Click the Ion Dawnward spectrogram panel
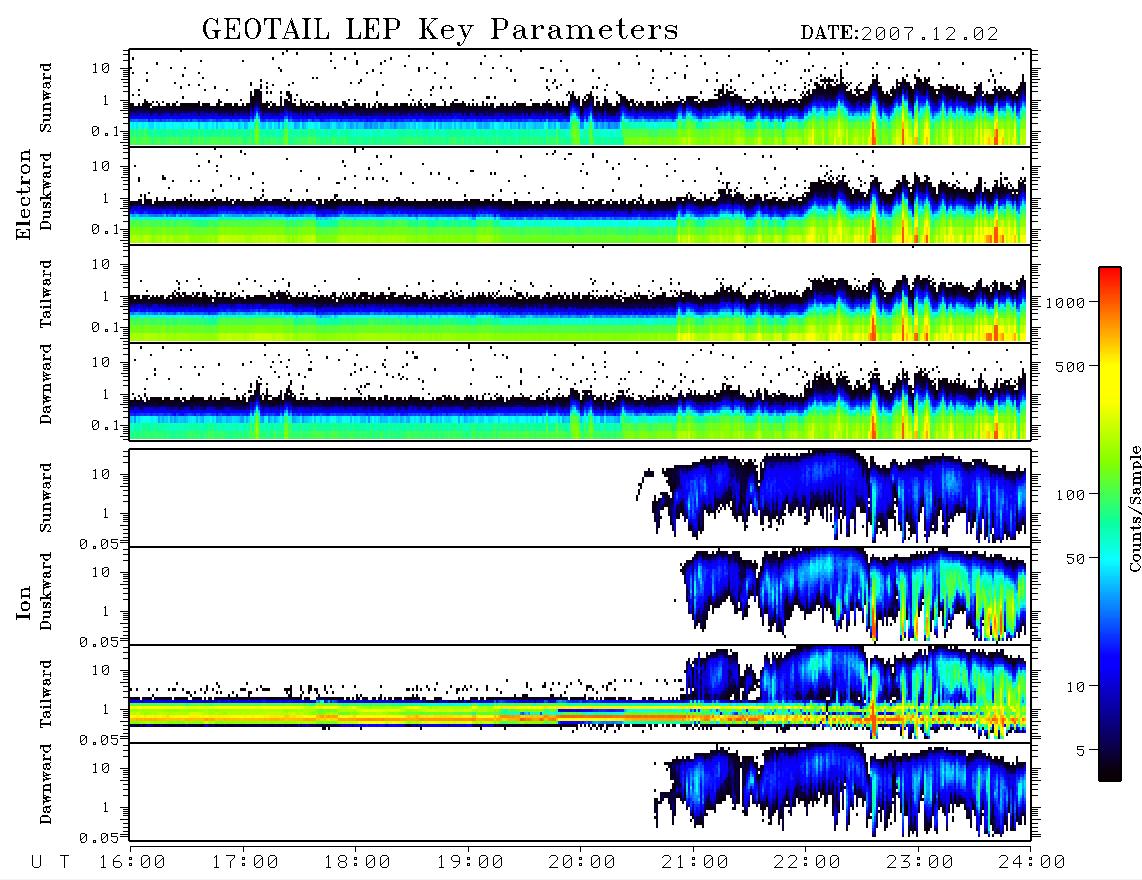Screen dimensions: 1142x880 pyautogui.click(x=580, y=792)
